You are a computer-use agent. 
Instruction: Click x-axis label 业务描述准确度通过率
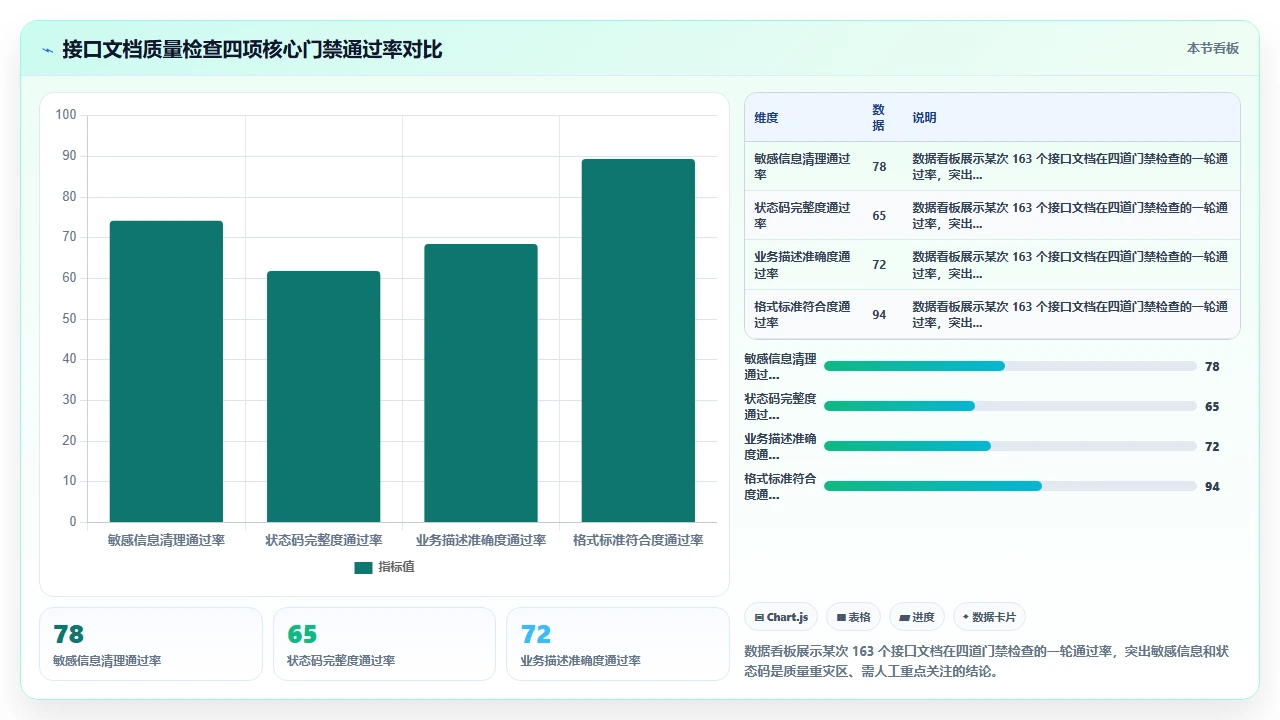click(x=481, y=540)
